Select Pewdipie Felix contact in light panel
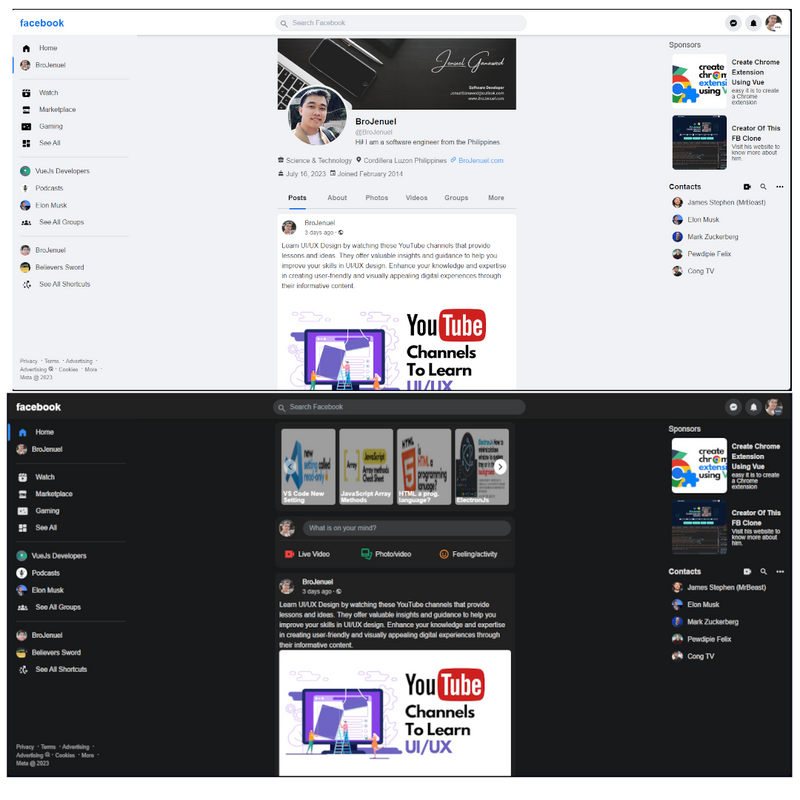 [x=702, y=254]
